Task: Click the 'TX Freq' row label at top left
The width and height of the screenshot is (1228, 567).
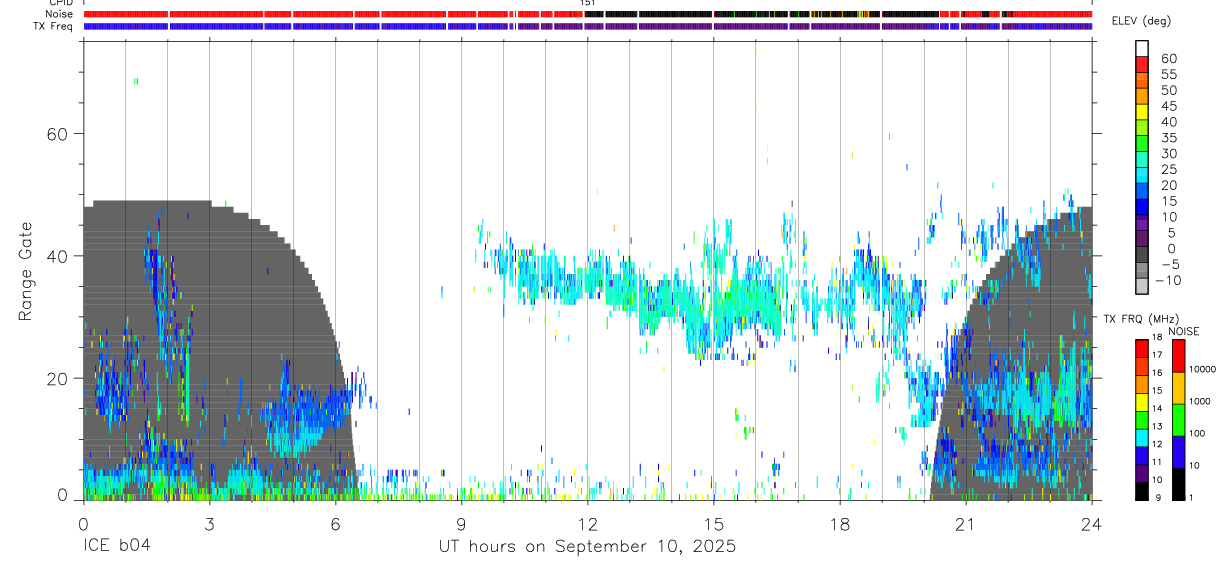Action: [54, 26]
